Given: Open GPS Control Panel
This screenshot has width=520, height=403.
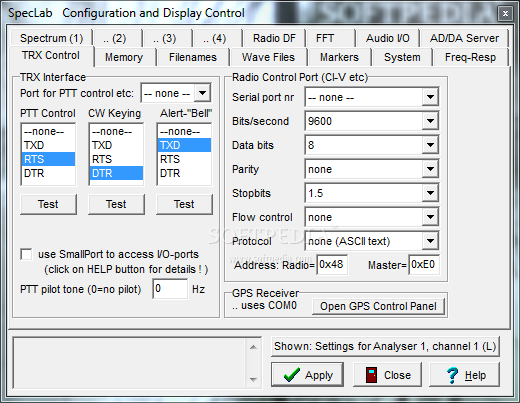Looking at the screenshot, I should 378,306.
